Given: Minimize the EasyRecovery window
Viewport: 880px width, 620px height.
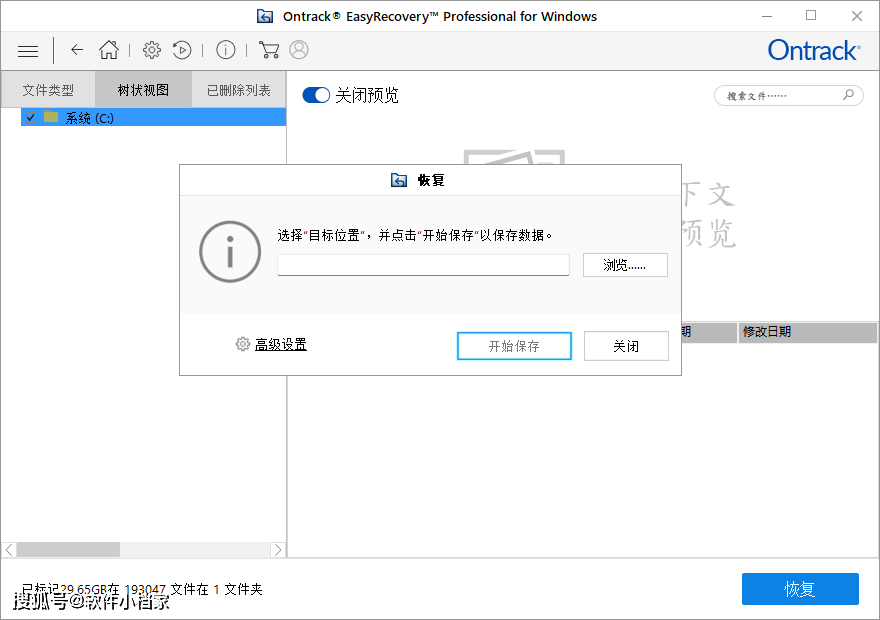Looking at the screenshot, I should [x=767, y=16].
